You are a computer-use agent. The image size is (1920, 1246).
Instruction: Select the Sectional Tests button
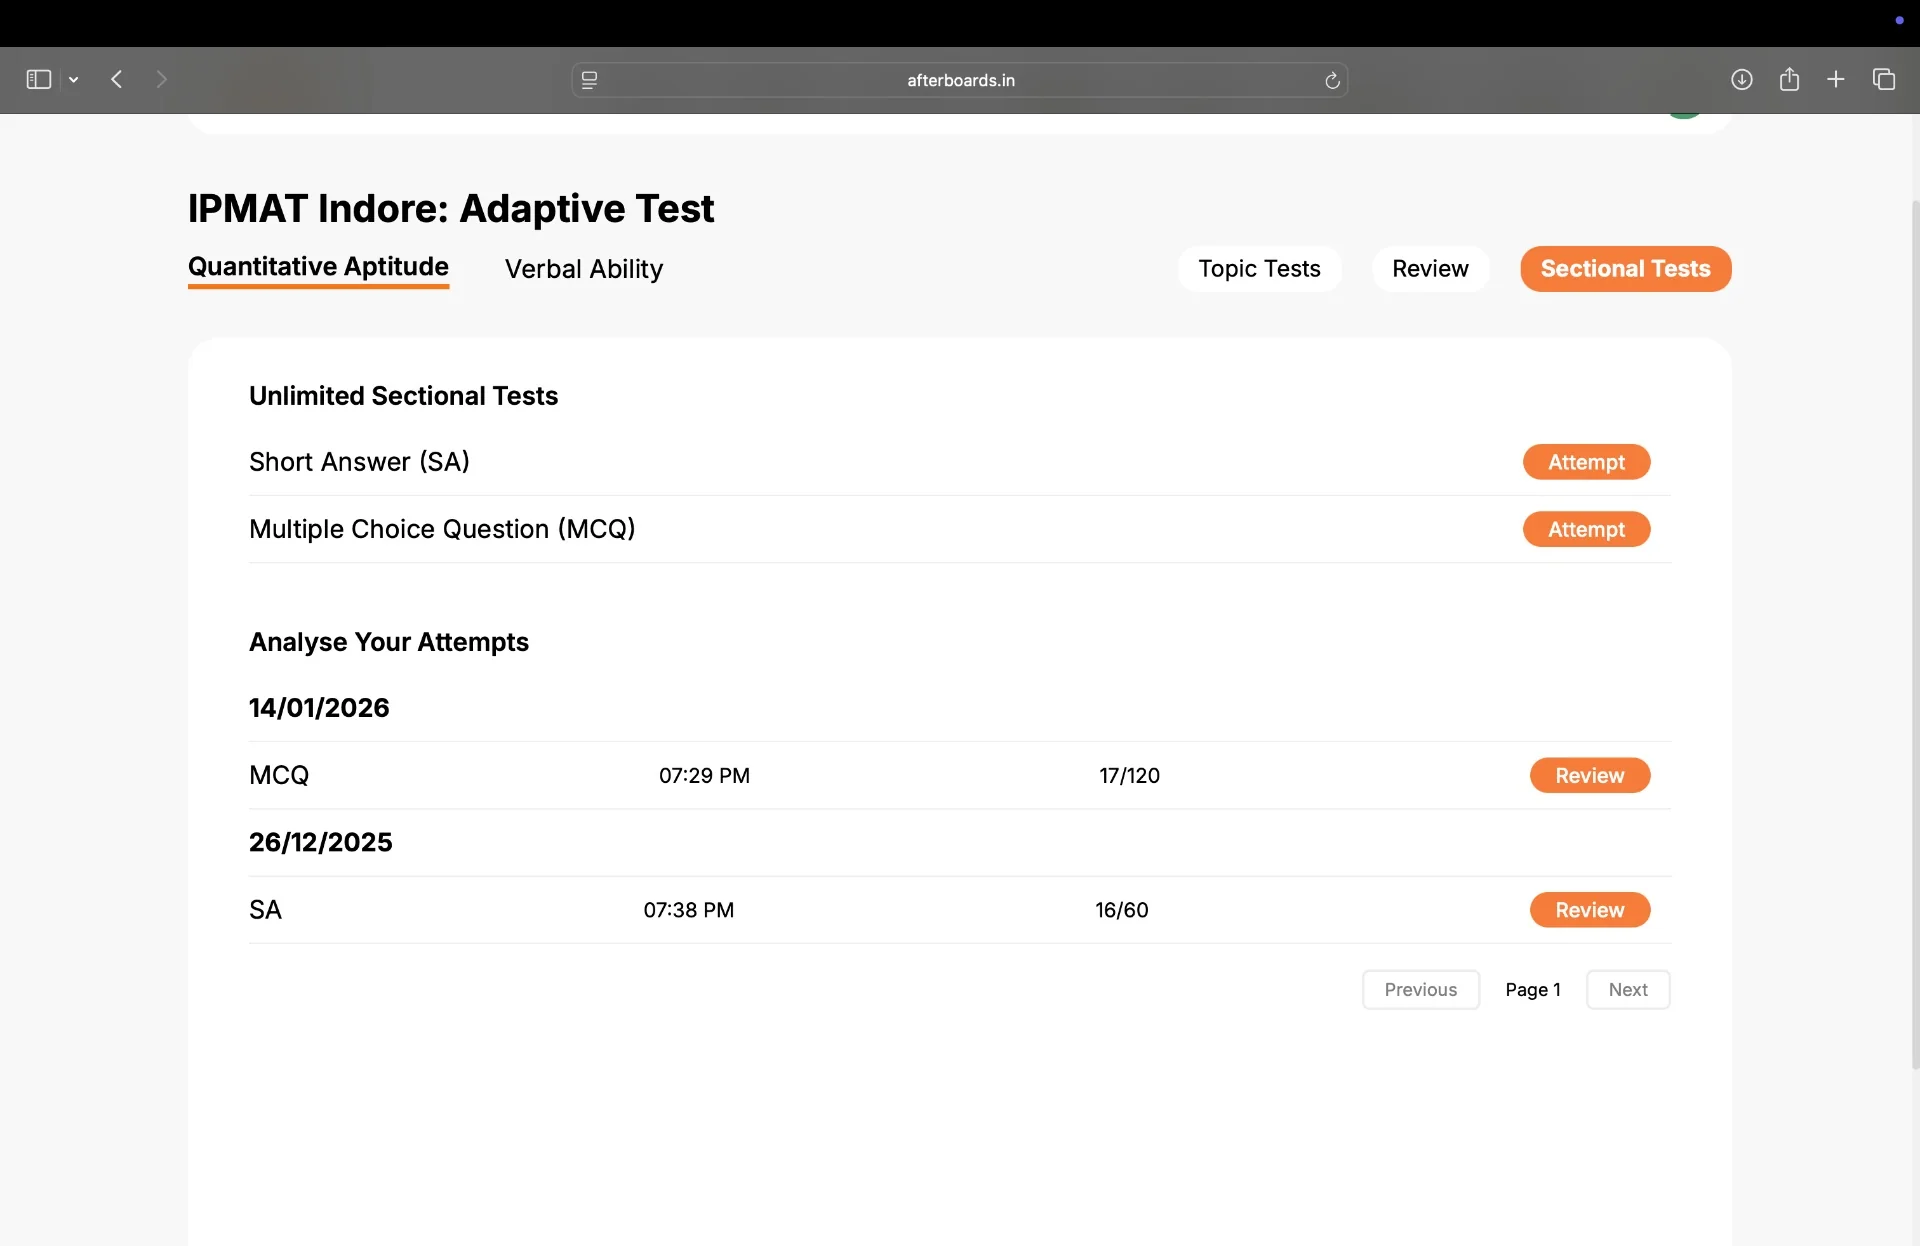(1625, 269)
